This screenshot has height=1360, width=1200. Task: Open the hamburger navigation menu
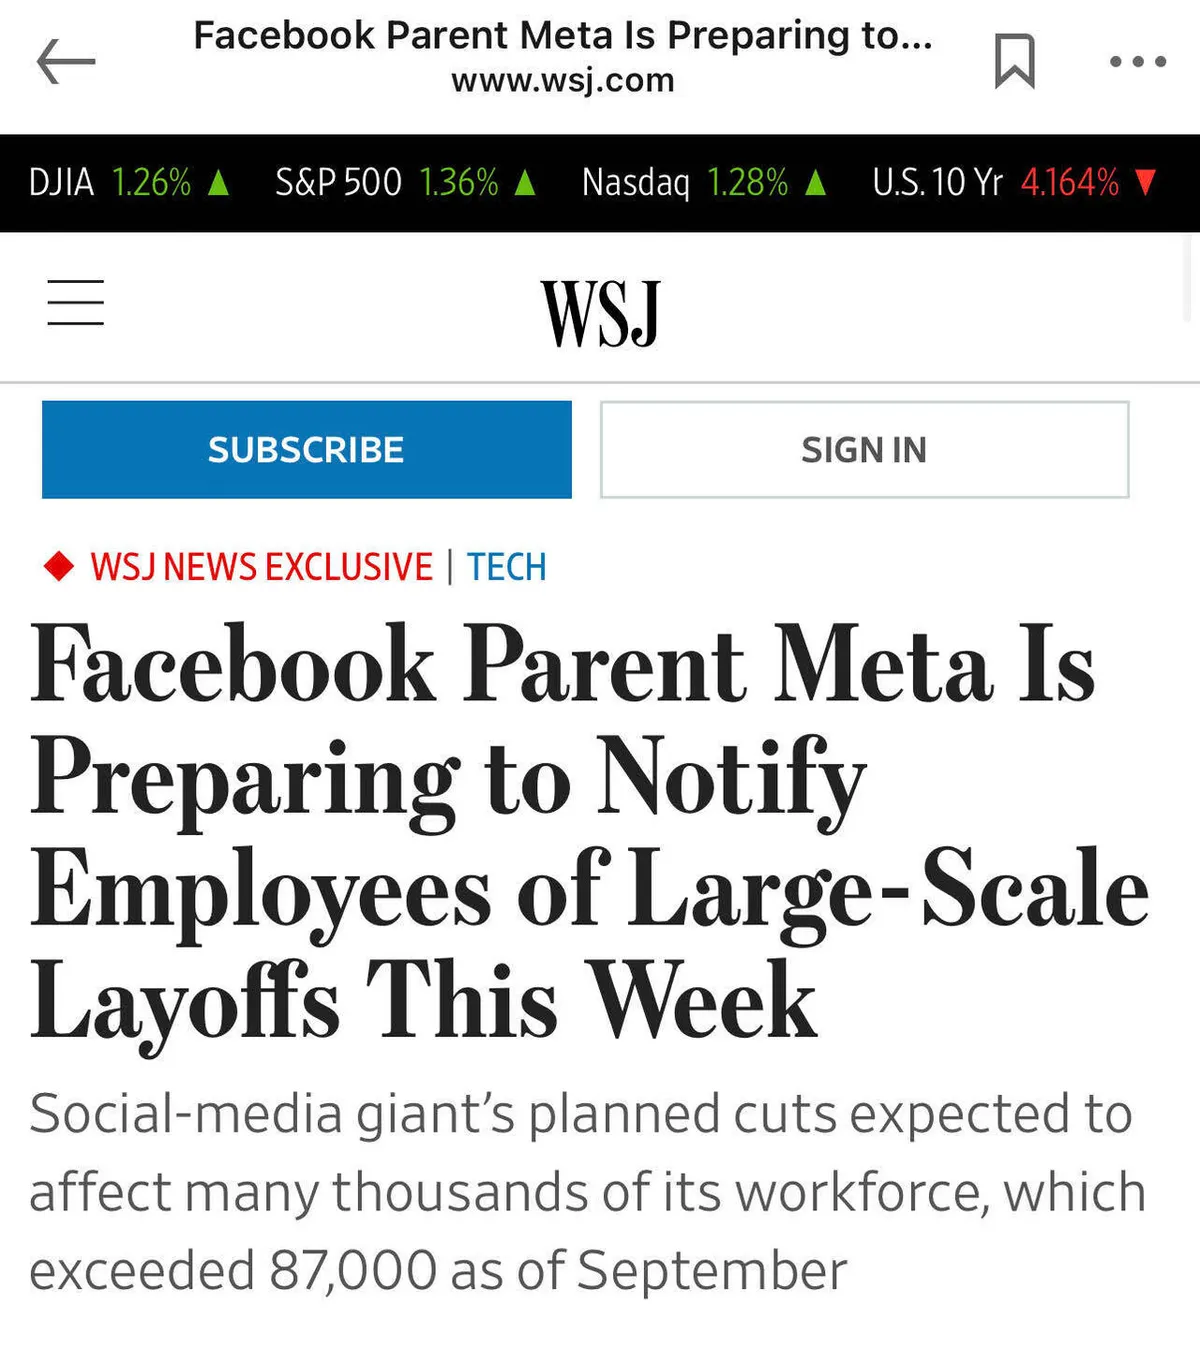(76, 303)
